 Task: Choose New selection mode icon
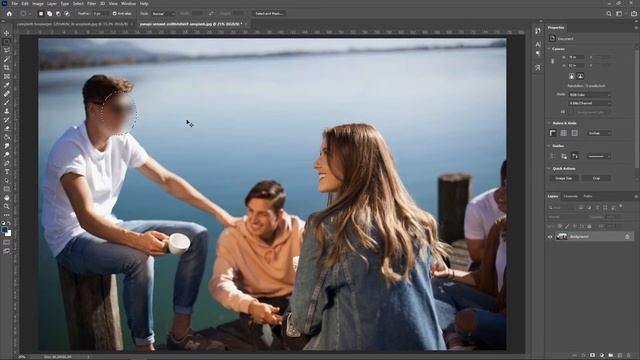(x=41, y=13)
